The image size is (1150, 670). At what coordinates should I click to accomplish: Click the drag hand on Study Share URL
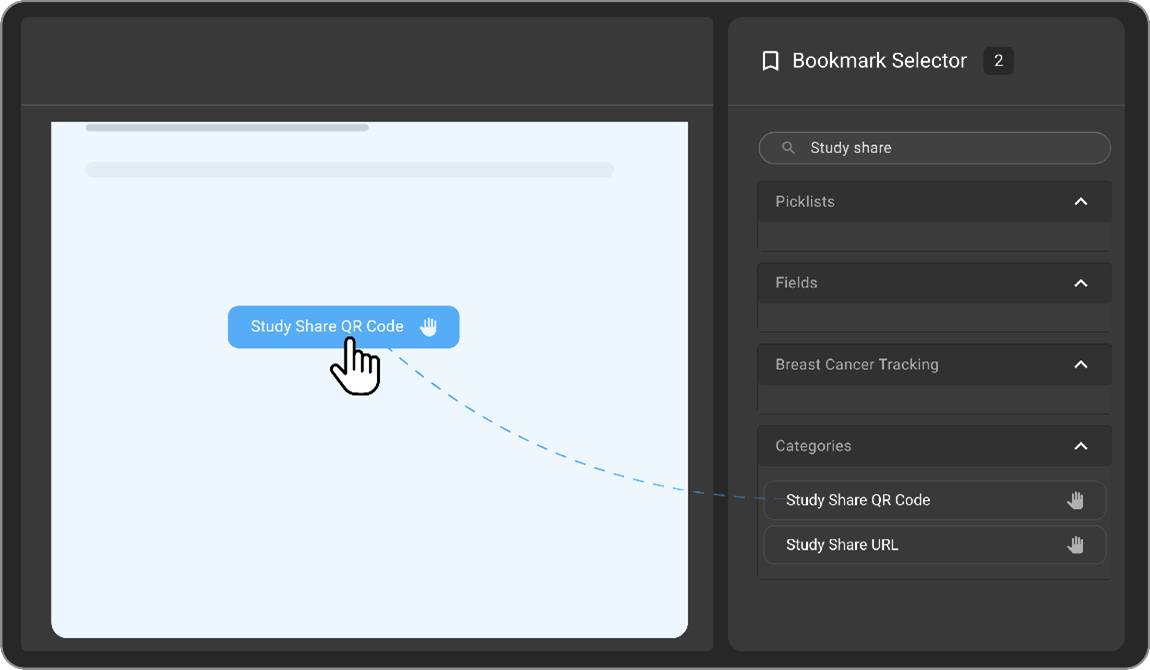(x=1075, y=545)
